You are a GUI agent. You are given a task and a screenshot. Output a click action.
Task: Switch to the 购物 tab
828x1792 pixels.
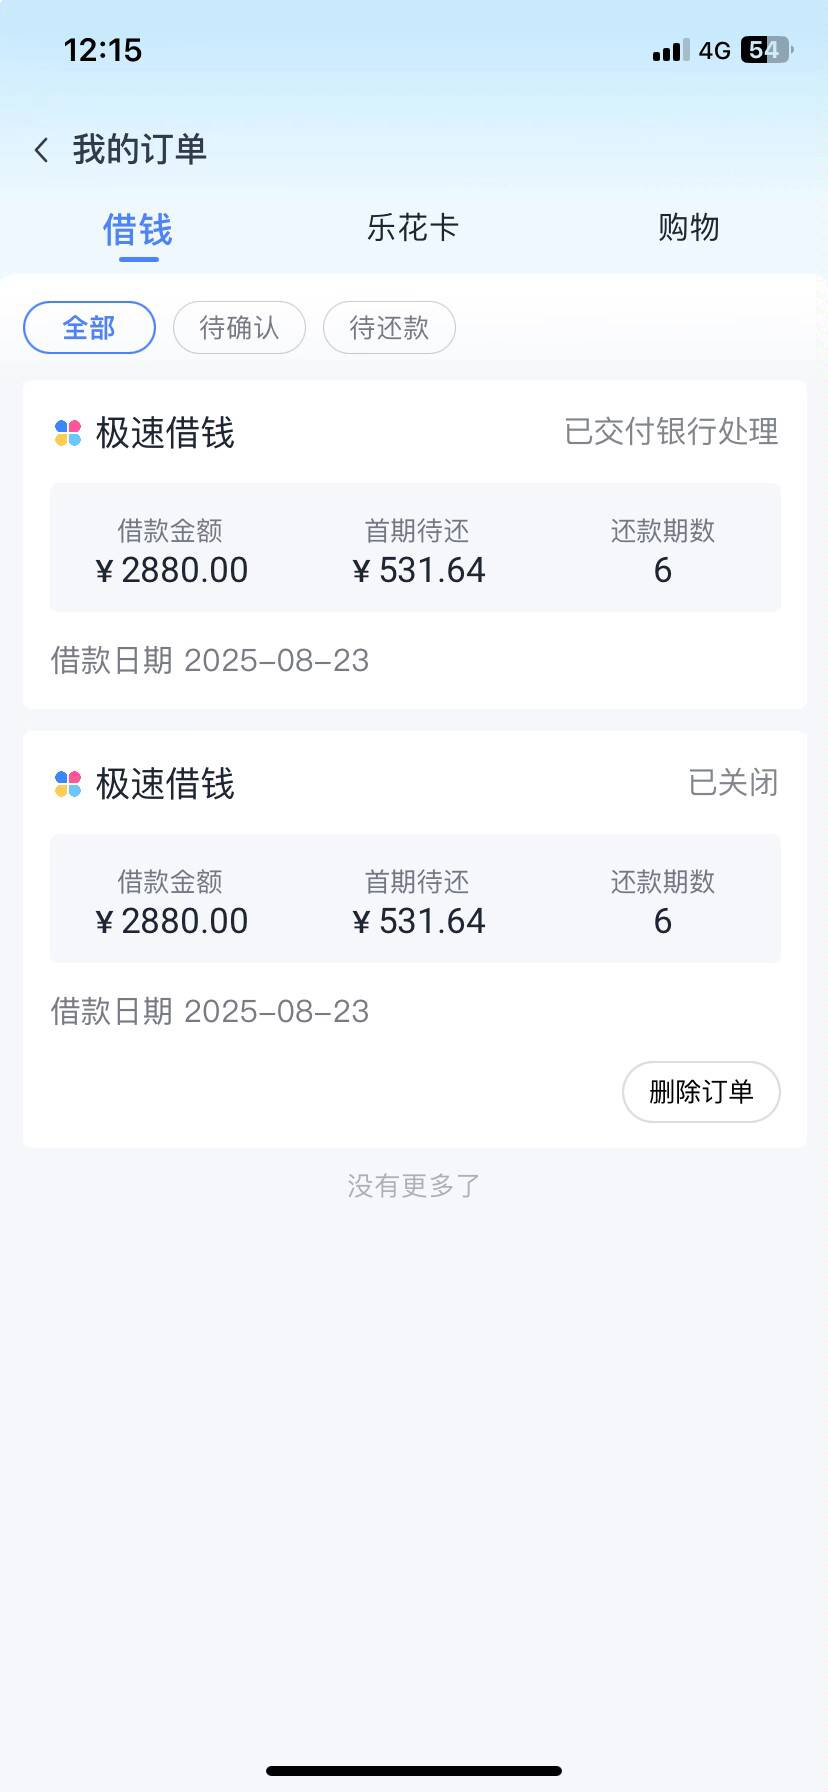[x=688, y=228]
